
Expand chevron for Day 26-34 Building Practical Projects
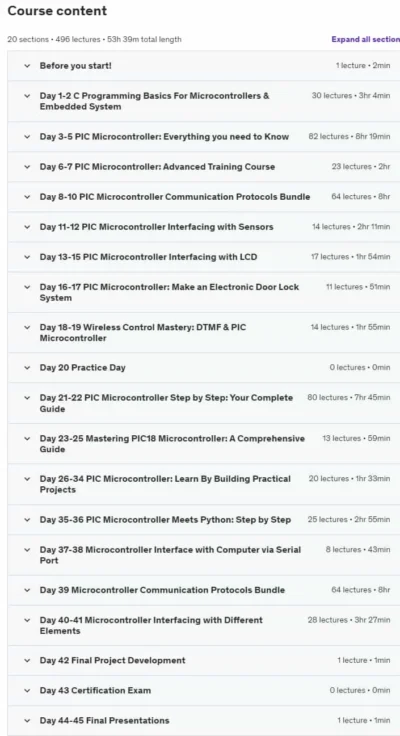coord(27,479)
